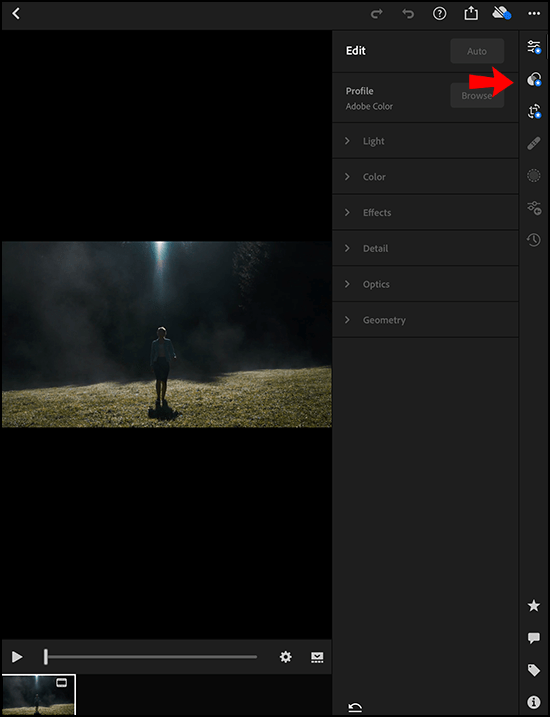This screenshot has width=550, height=717.
Task: Open the keywords tag icon
Action: pos(534,670)
